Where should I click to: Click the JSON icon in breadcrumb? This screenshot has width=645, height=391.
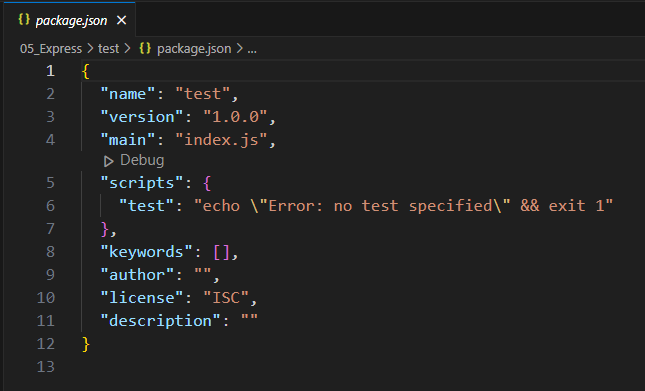(145, 49)
